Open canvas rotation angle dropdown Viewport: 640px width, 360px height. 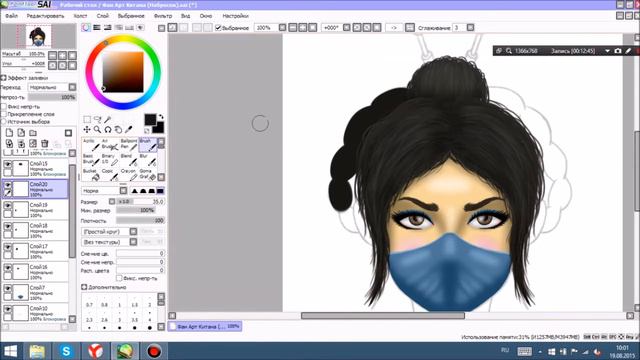(x=347, y=27)
